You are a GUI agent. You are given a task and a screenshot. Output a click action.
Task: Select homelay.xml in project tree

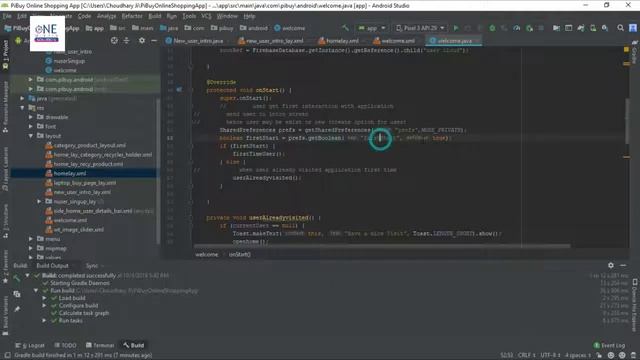[x=70, y=173]
